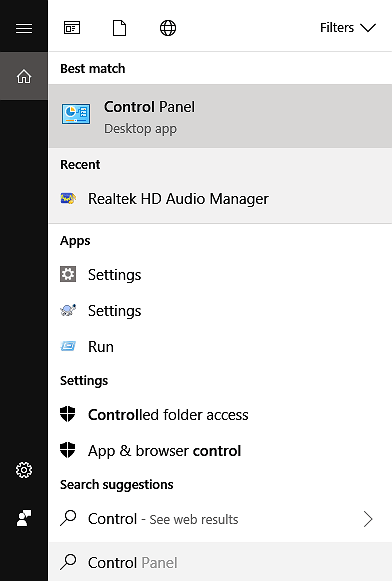Screen dimensions: 392x581
Task: Launch Realtek HD Audio Manager from Recent
Action: (220, 199)
